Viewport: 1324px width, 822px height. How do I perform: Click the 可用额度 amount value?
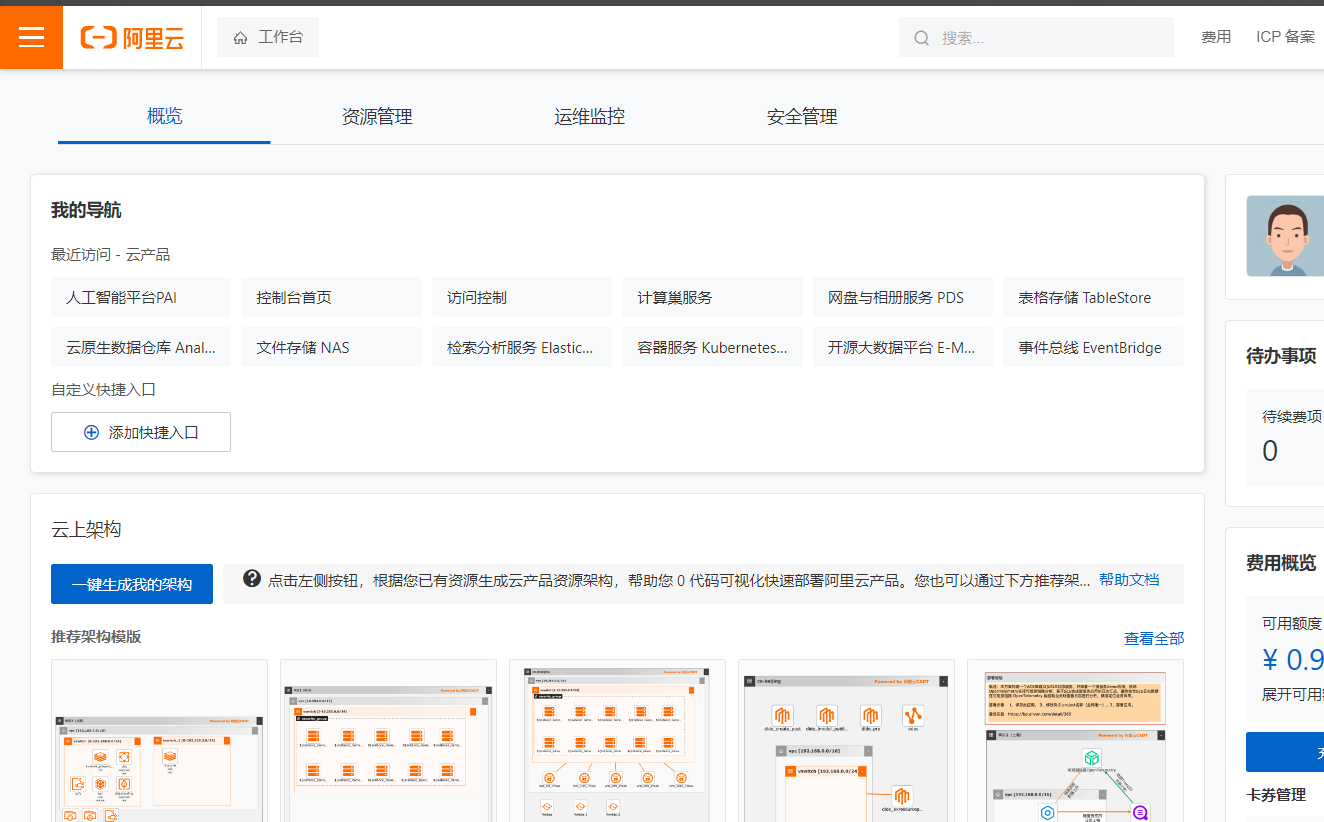click(x=1292, y=660)
